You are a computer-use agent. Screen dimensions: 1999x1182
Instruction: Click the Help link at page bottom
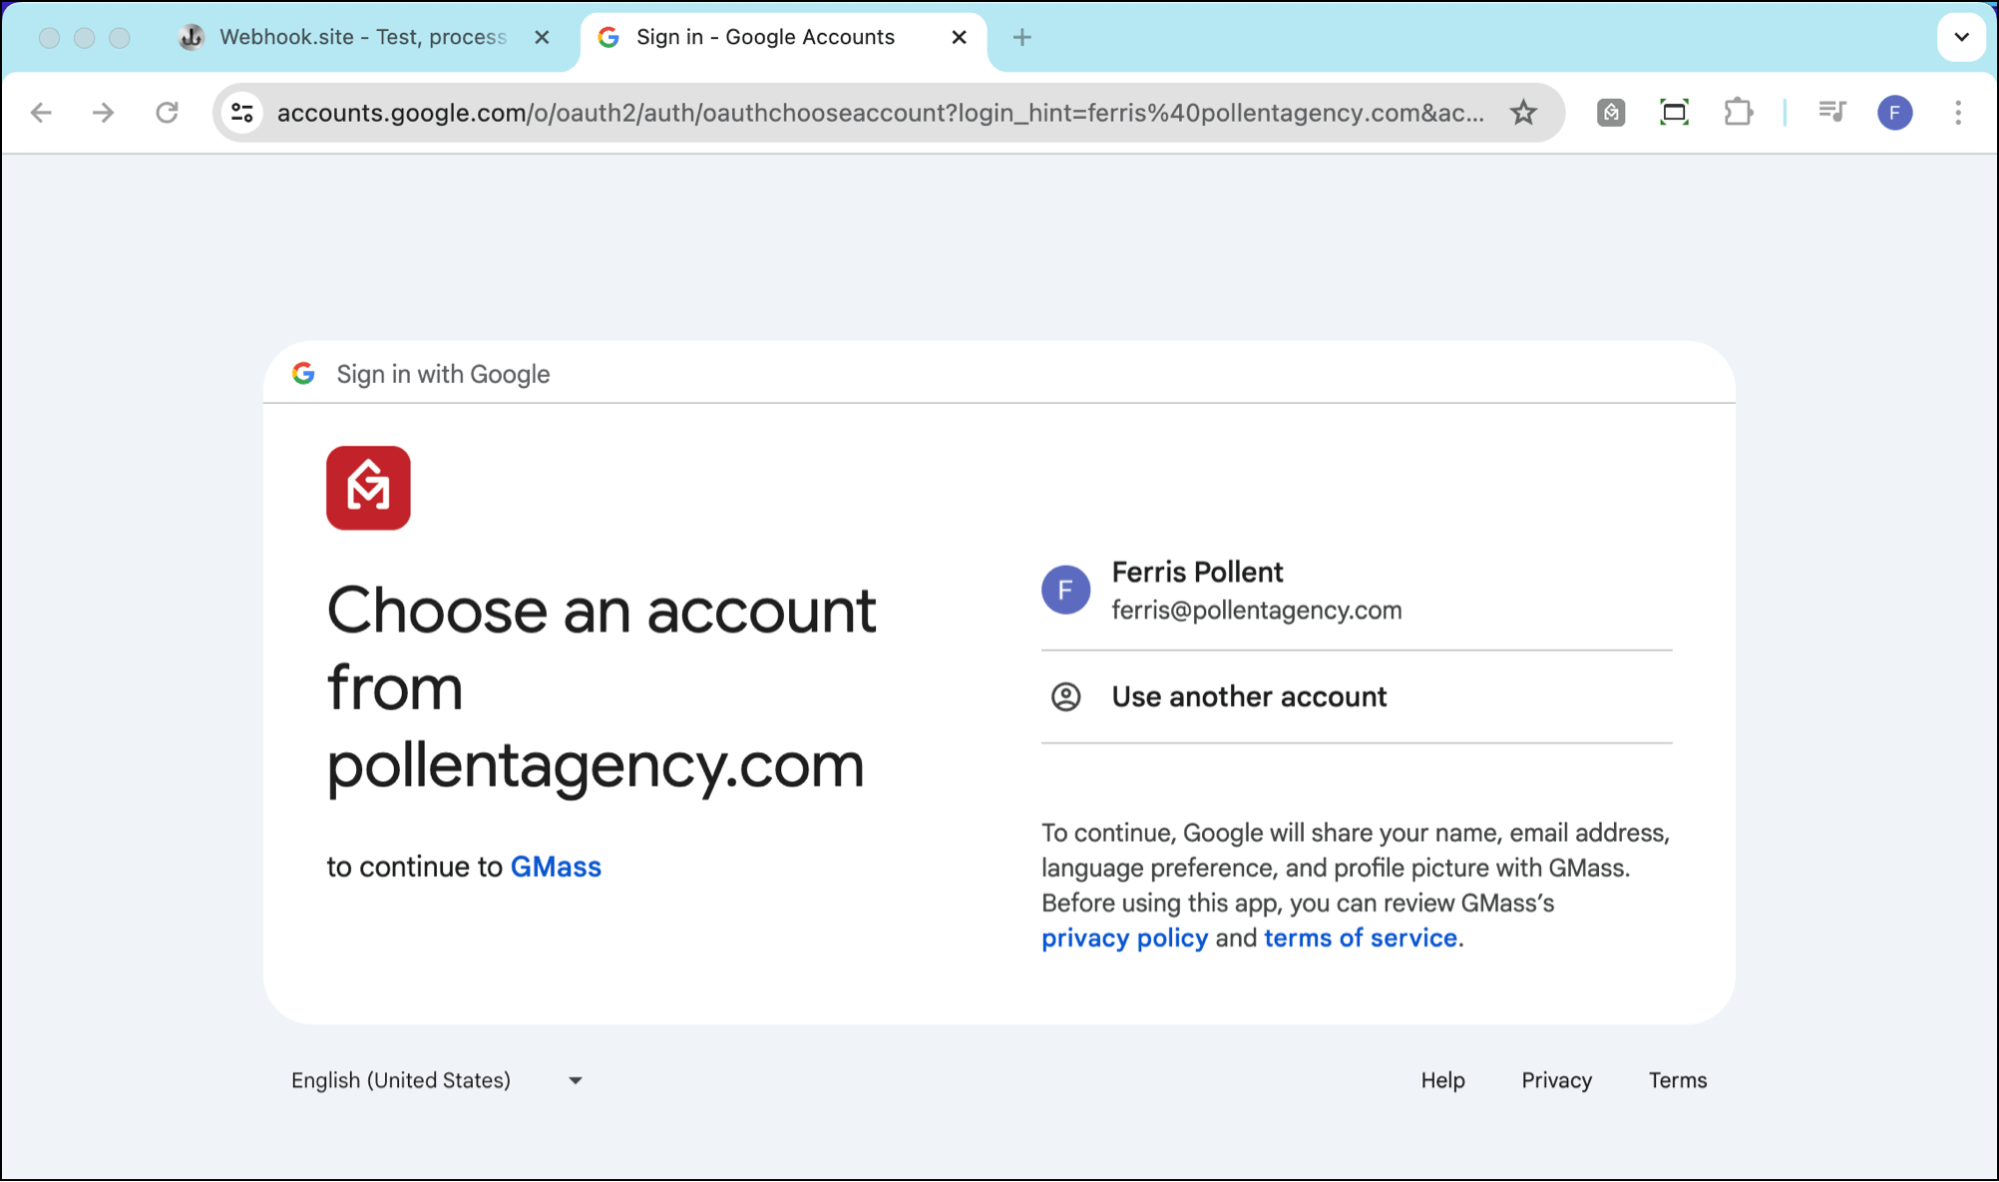[1443, 1079]
